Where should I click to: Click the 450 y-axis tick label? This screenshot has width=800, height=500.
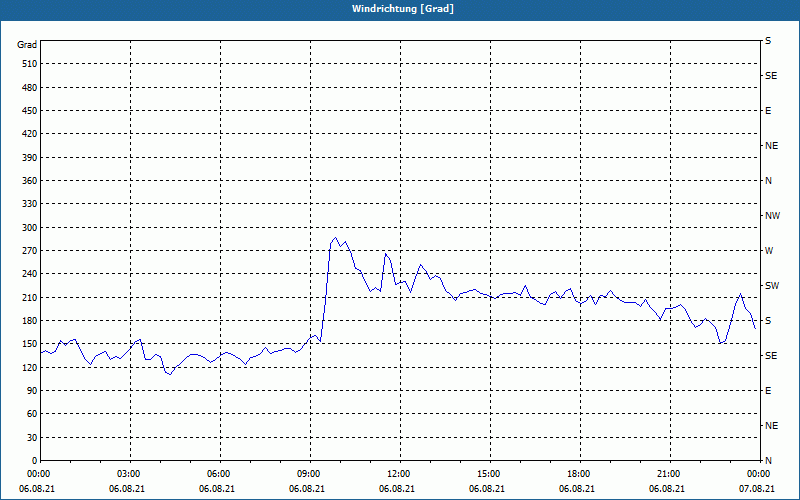click(x=30, y=111)
